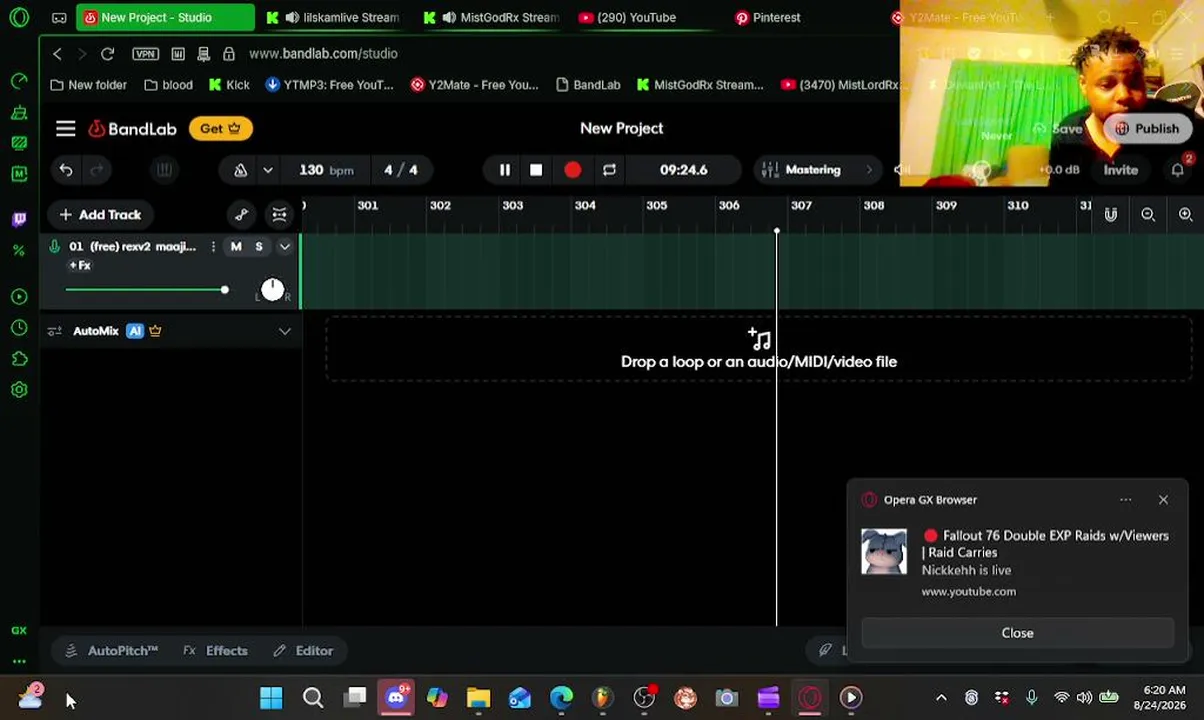Click the Publish button
Viewport: 1204px width, 720px height.
(x=1147, y=128)
